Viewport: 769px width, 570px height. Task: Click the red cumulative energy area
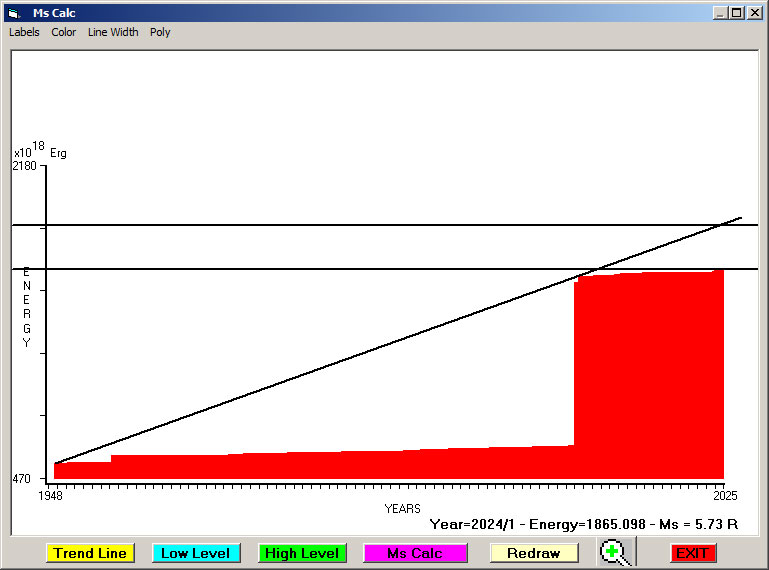pyautogui.click(x=648, y=380)
